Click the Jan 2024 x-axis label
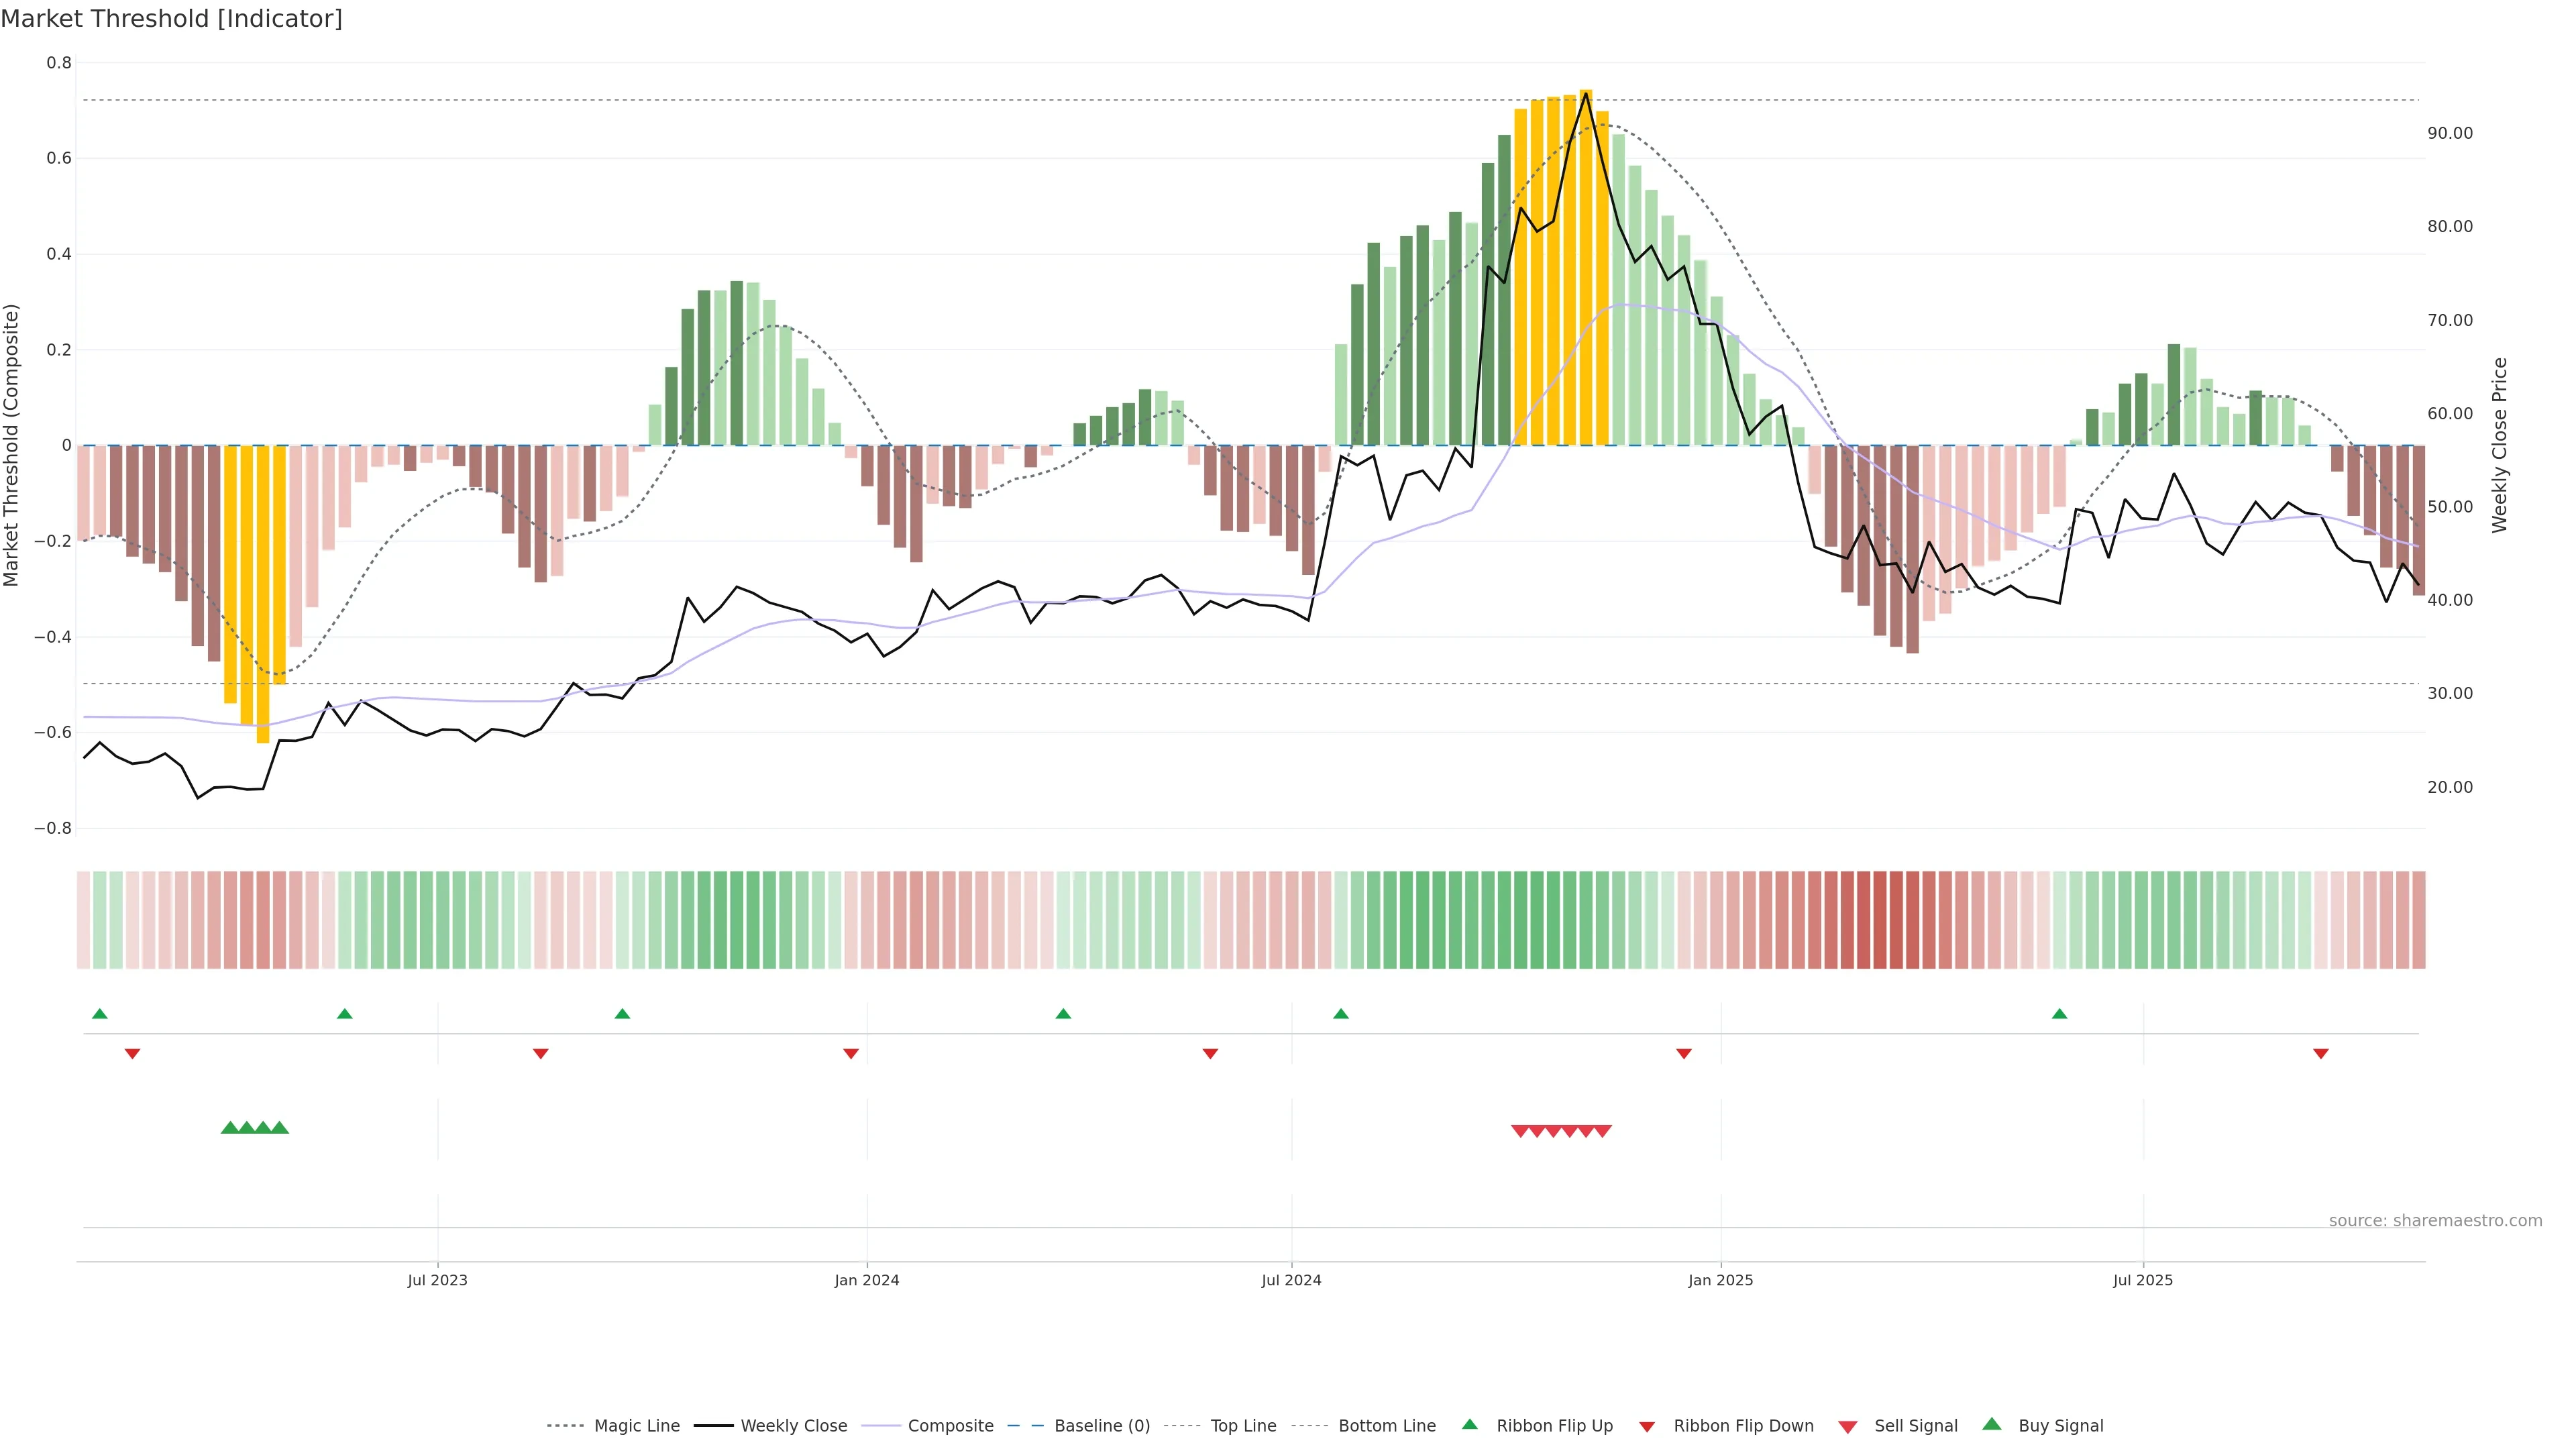Image resolution: width=2576 pixels, height=1449 pixels. click(x=866, y=1280)
